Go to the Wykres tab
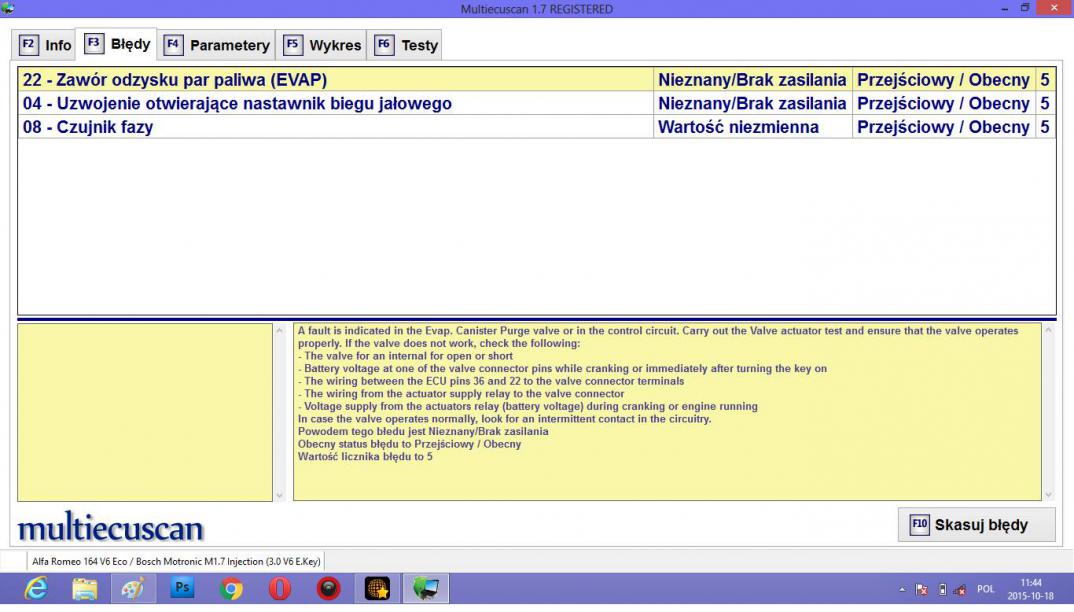The width and height of the screenshot is (1074, 612). [x=324, y=45]
